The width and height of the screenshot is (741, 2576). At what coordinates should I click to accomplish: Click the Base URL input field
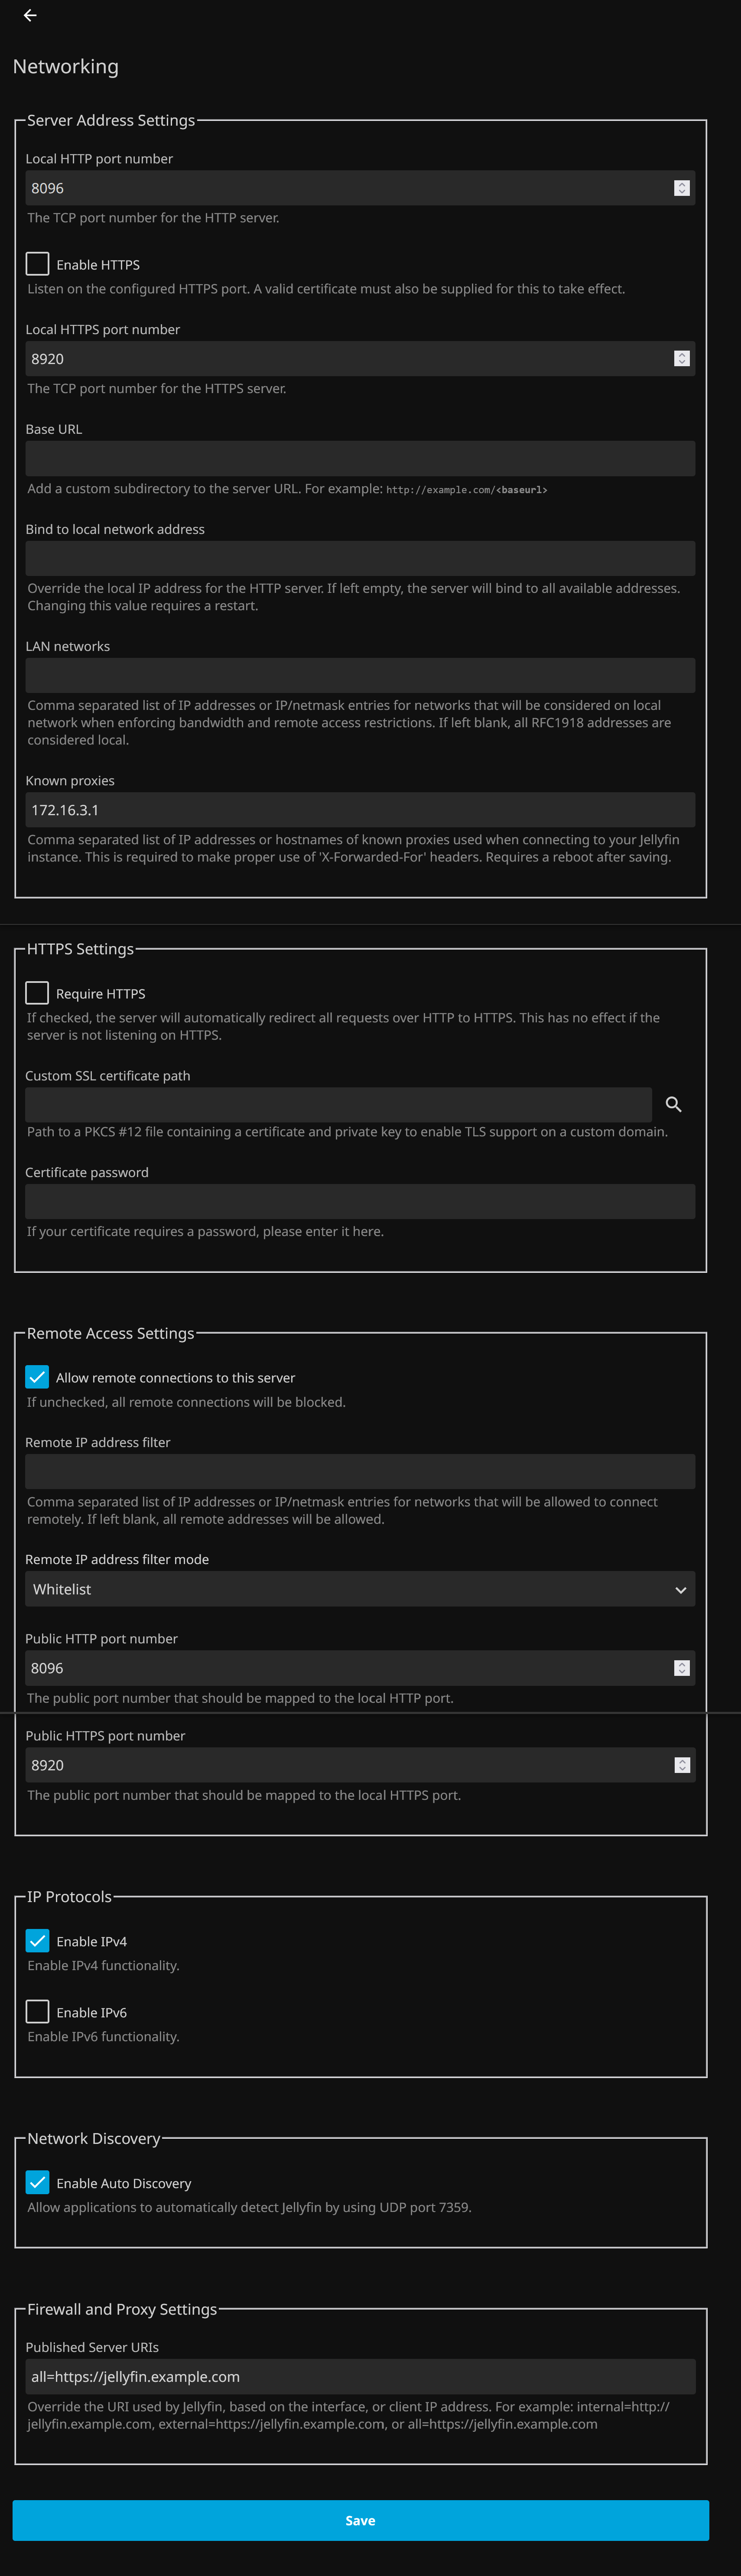(360, 459)
